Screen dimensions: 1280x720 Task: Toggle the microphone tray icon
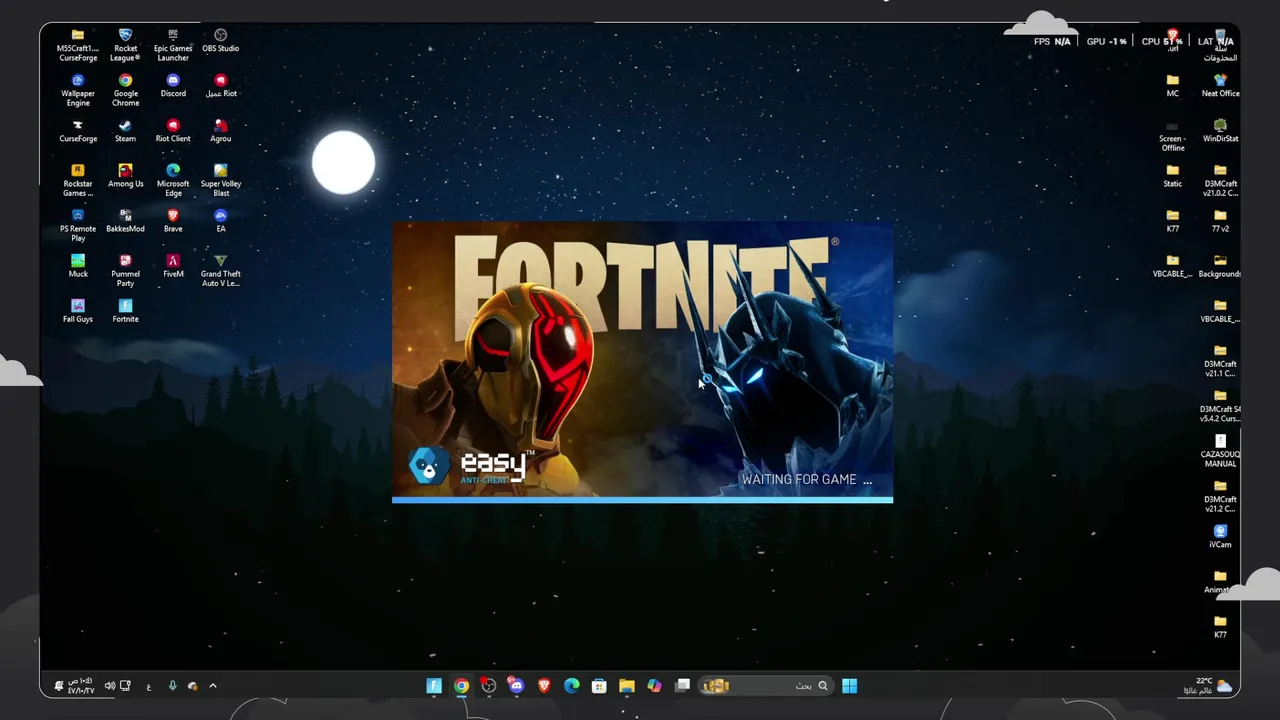coord(172,686)
